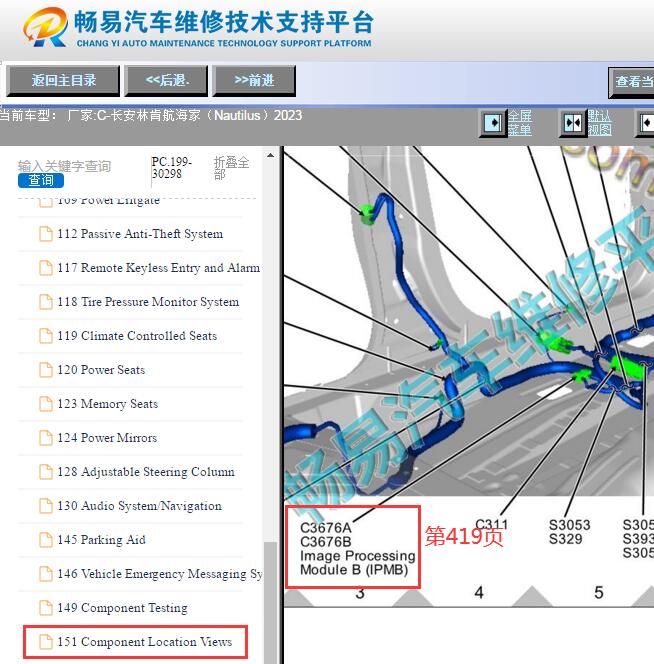The image size is (654, 664).
Task: Open 130 Audio System/Navigation
Action: tap(139, 506)
